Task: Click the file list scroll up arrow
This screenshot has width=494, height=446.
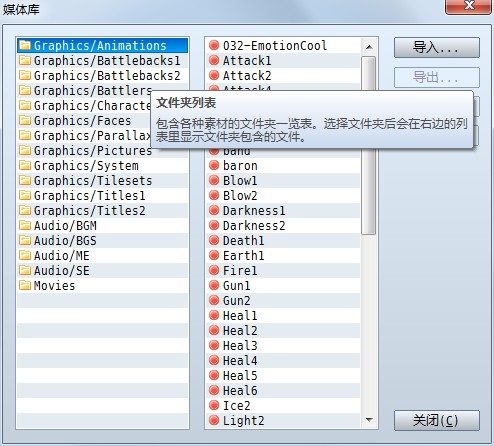Action: tap(369, 47)
